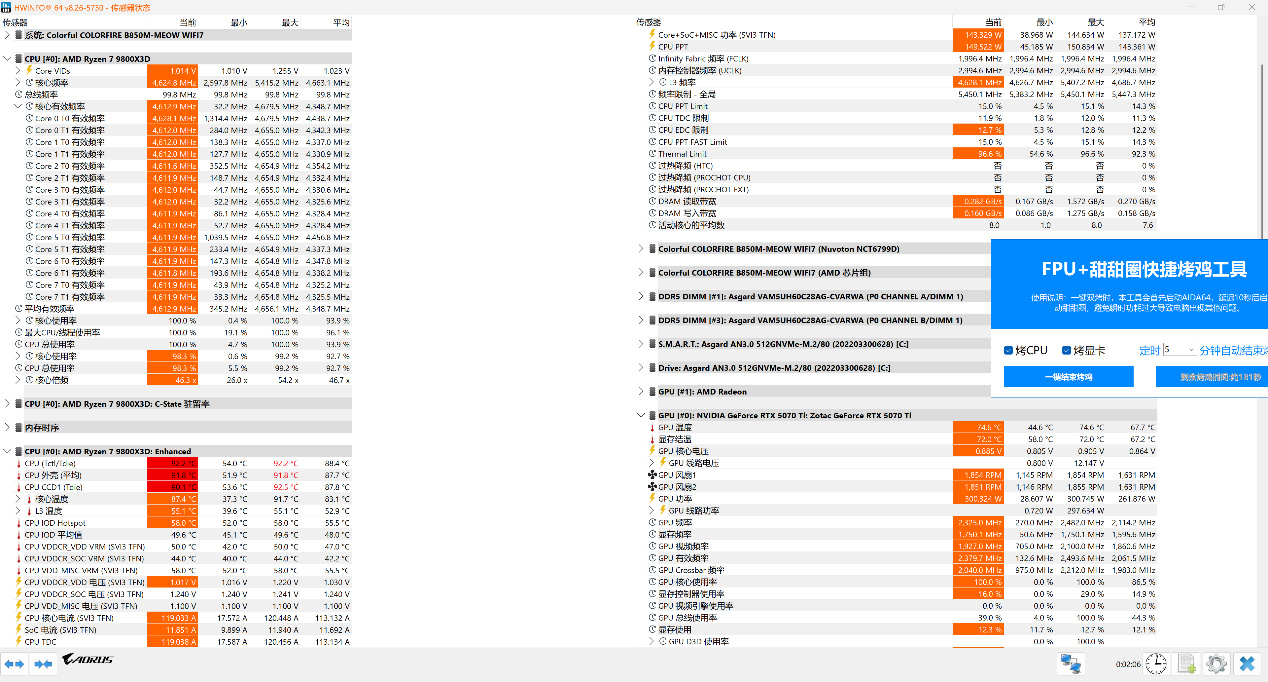This screenshot has height=682, width=1268.
Task: Collapse the AMD Ryzen 7 9800X3D Enhanced section
Action: [7, 451]
